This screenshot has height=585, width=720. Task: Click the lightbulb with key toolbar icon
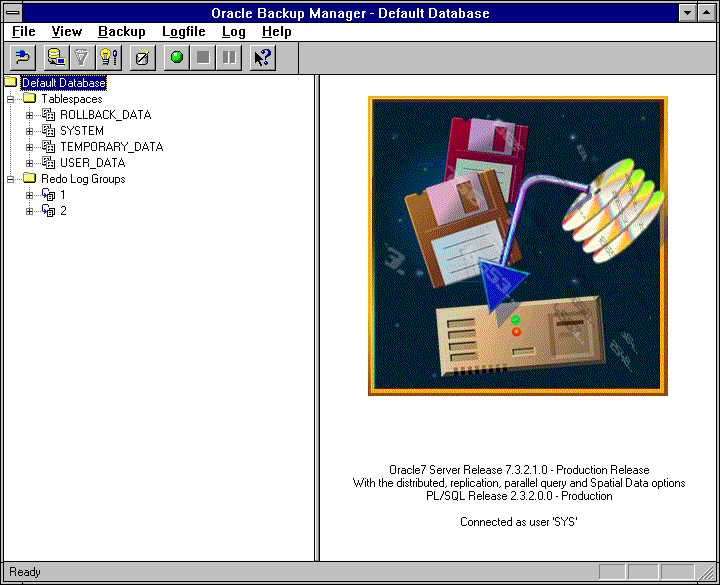(108, 58)
